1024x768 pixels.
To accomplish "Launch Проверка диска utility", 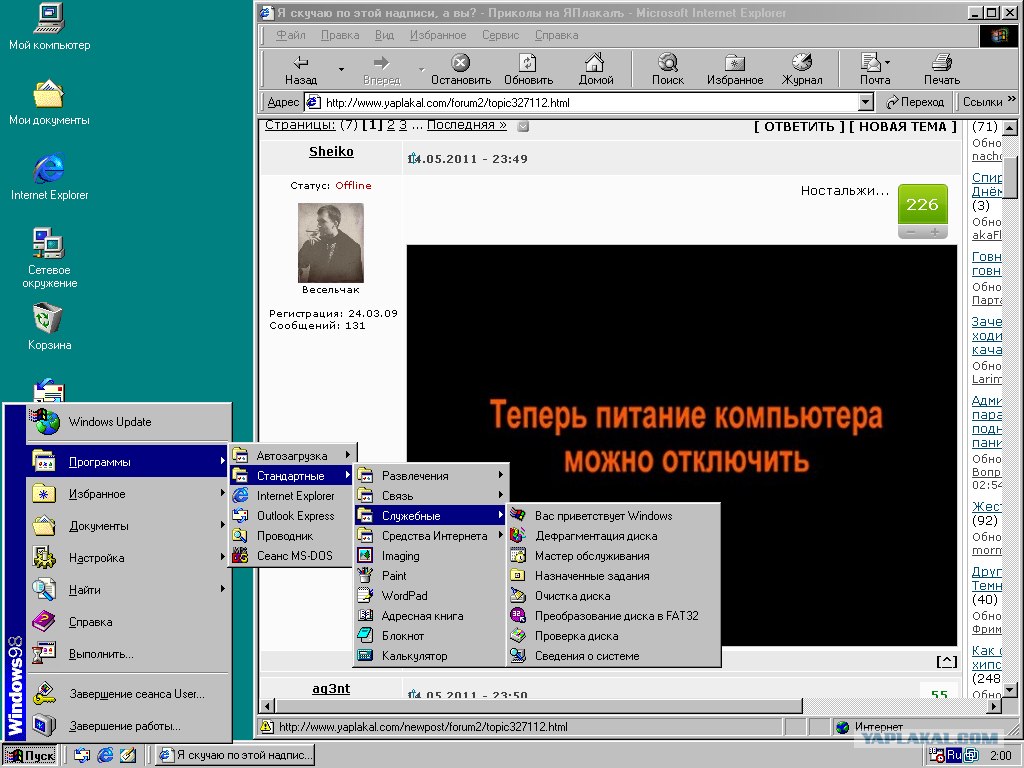I will (614, 635).
